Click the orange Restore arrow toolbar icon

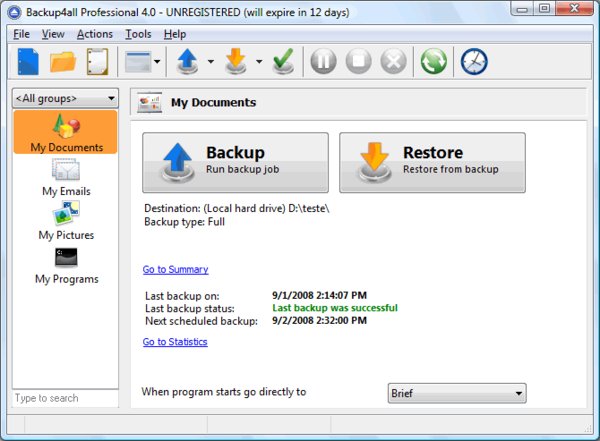[x=235, y=61]
